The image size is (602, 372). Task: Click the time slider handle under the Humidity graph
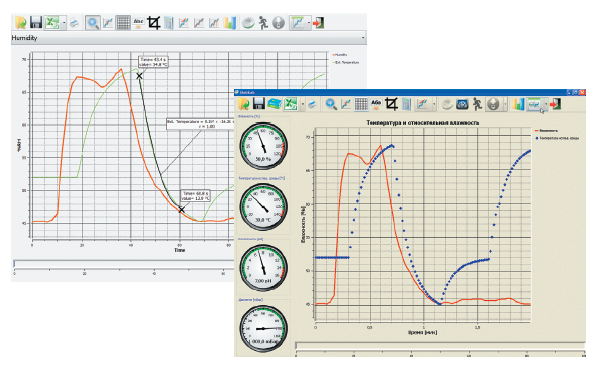point(14,263)
